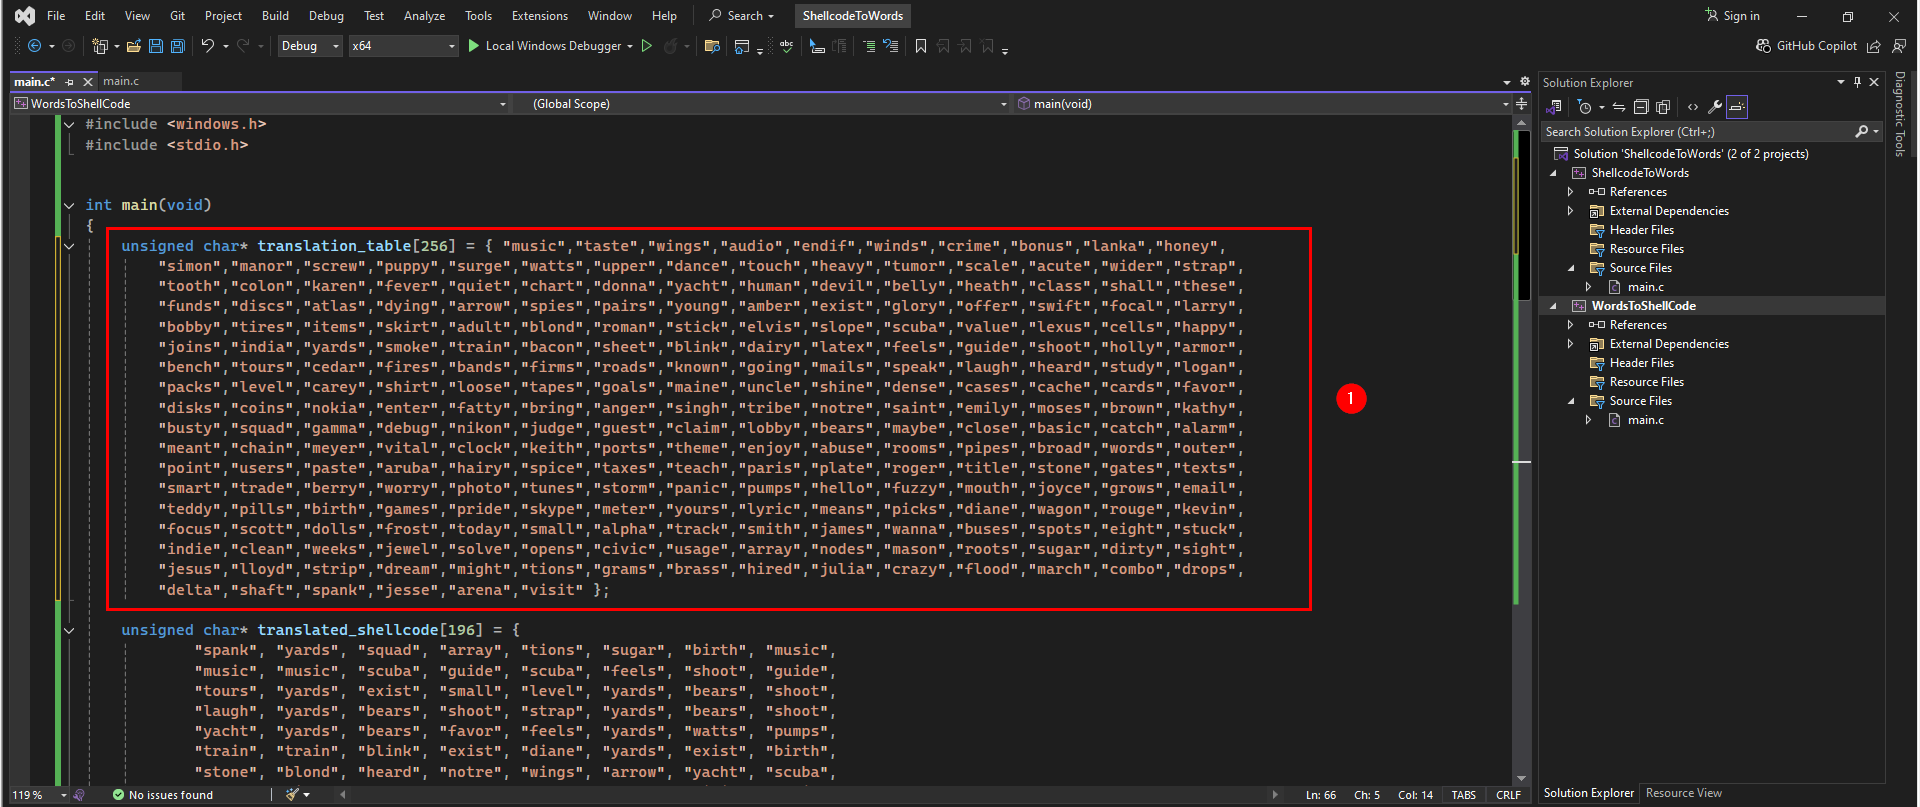Open the Diagnostic Tools side tab

click(x=1900, y=114)
